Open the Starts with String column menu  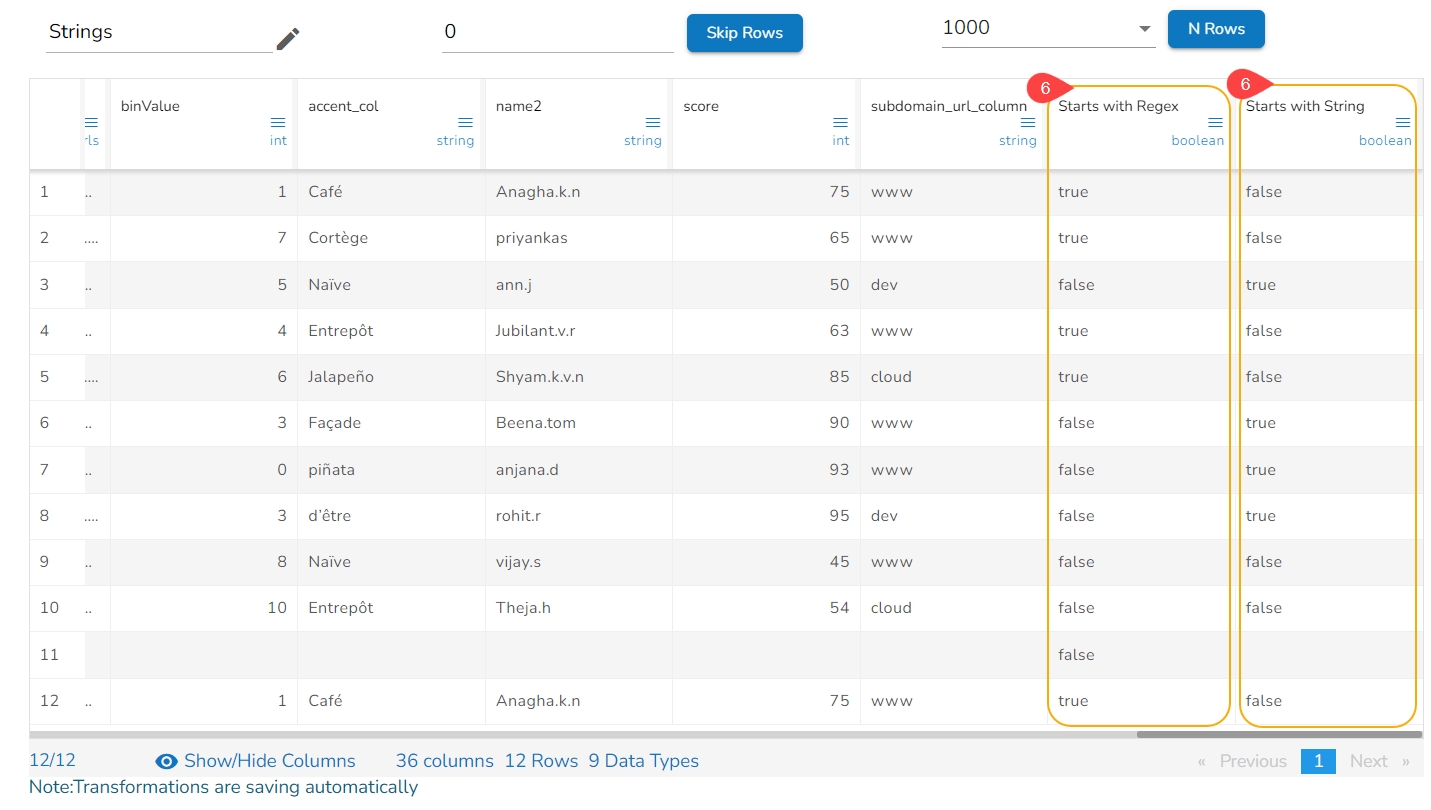1402,123
